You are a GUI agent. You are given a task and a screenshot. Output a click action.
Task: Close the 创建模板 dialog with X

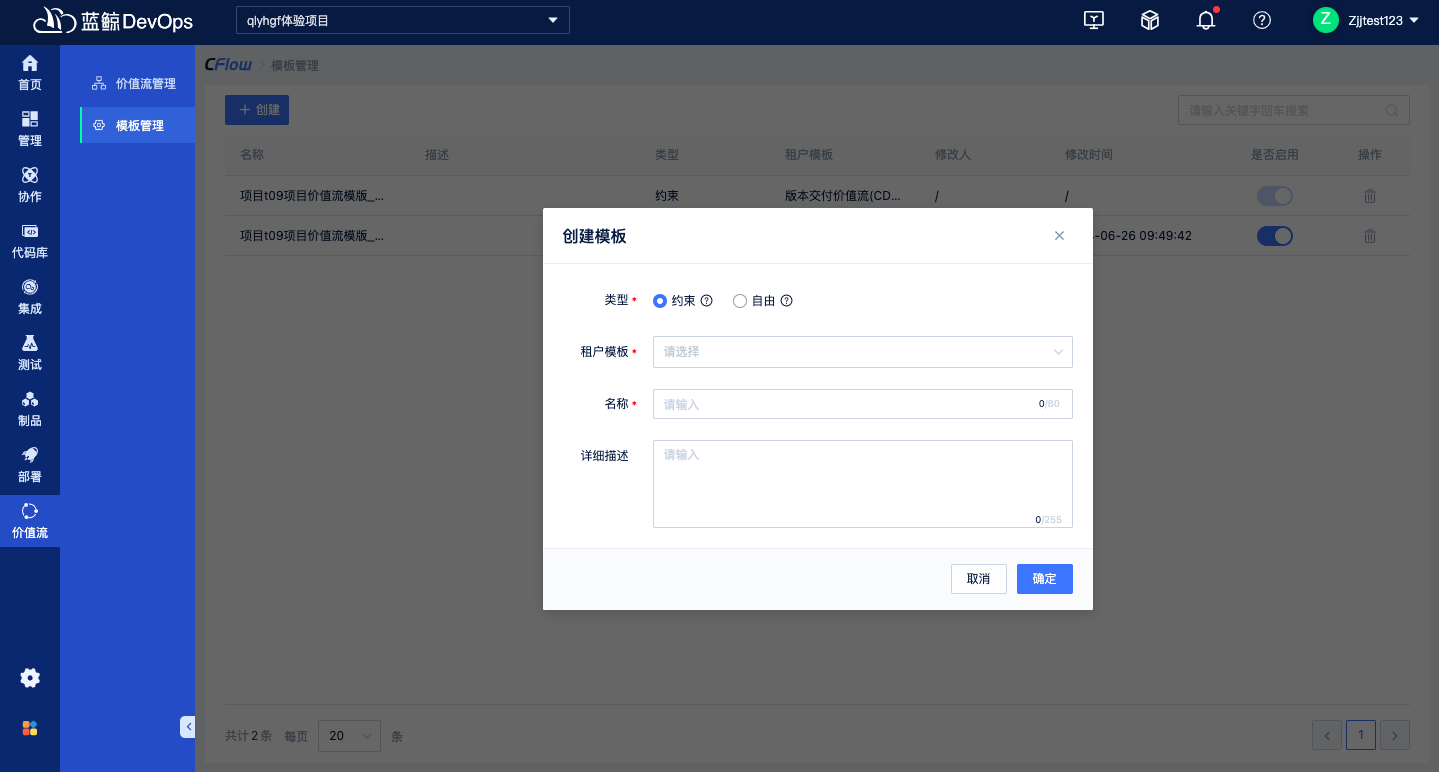point(1059,236)
